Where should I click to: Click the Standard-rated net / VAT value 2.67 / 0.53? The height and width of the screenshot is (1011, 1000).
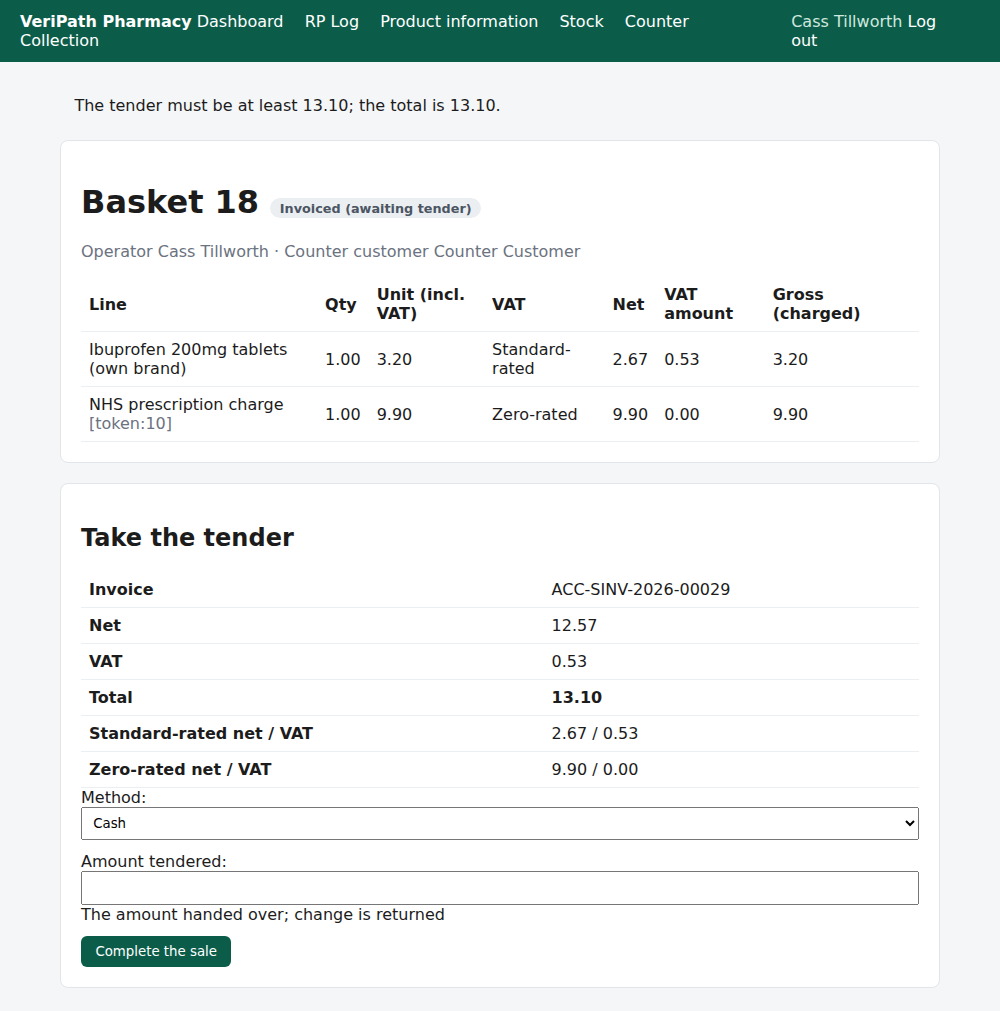(594, 733)
